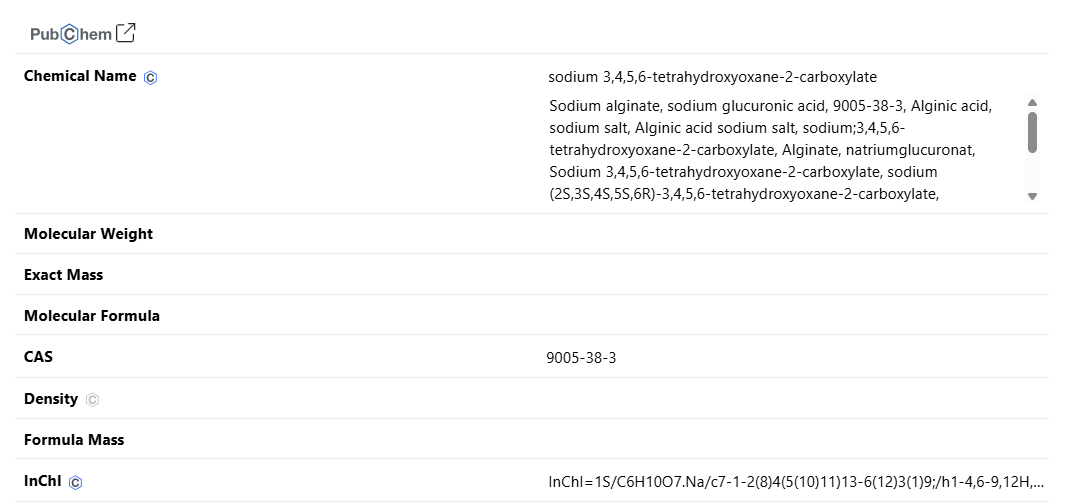Select the Formula Mass row label
This screenshot has width=1077, height=503.
click(74, 440)
